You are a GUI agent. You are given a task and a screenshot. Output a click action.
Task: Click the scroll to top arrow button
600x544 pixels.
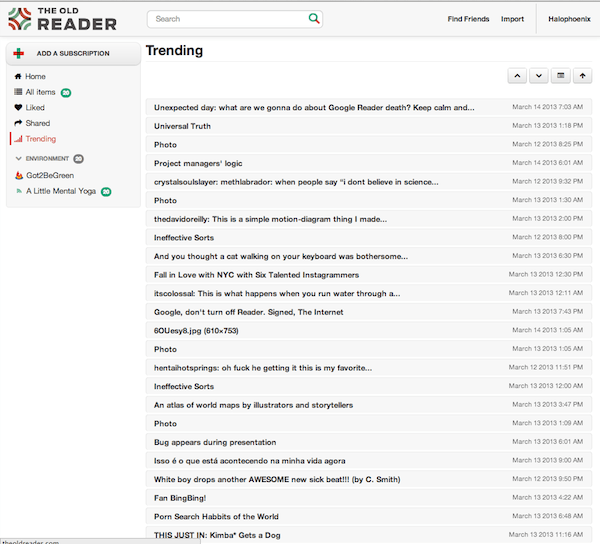tap(582, 76)
